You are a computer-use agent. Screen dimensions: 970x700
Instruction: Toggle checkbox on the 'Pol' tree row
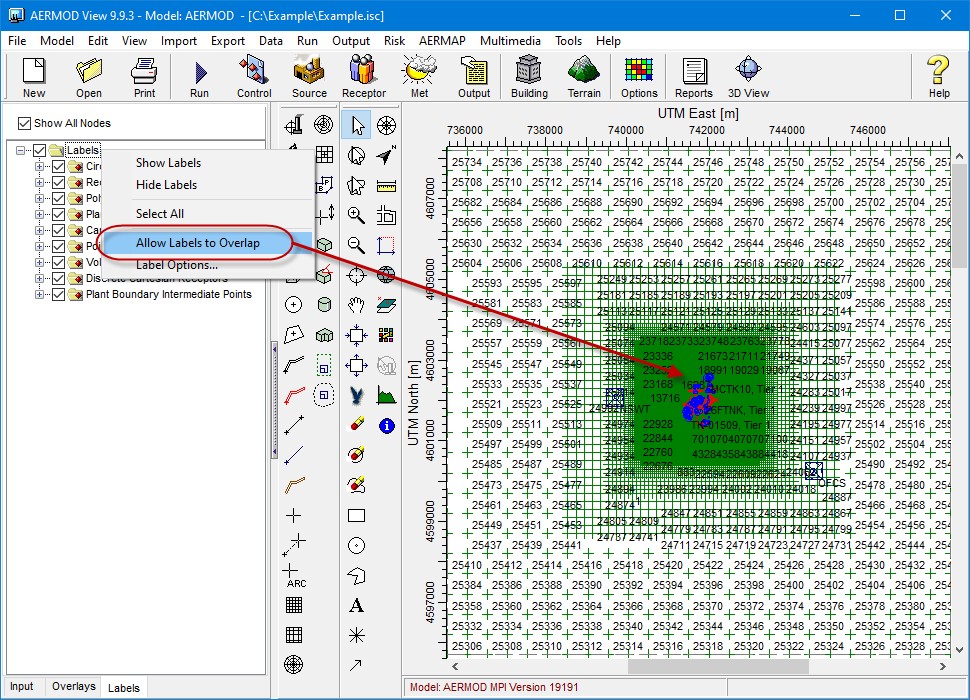[x=58, y=198]
